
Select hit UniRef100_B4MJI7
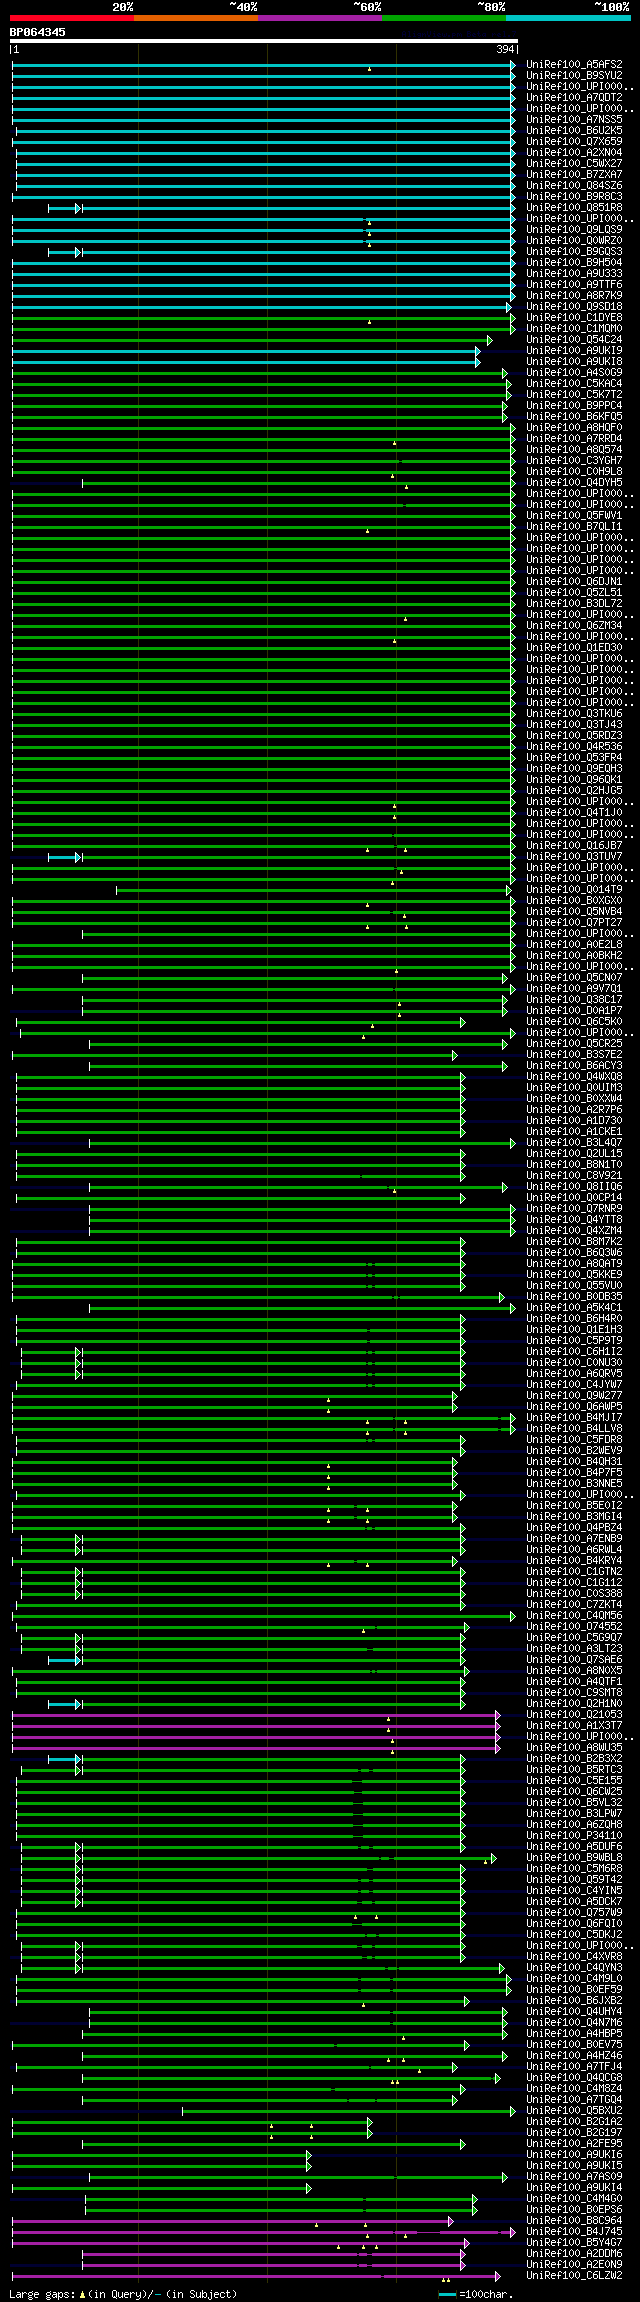click(574, 1417)
